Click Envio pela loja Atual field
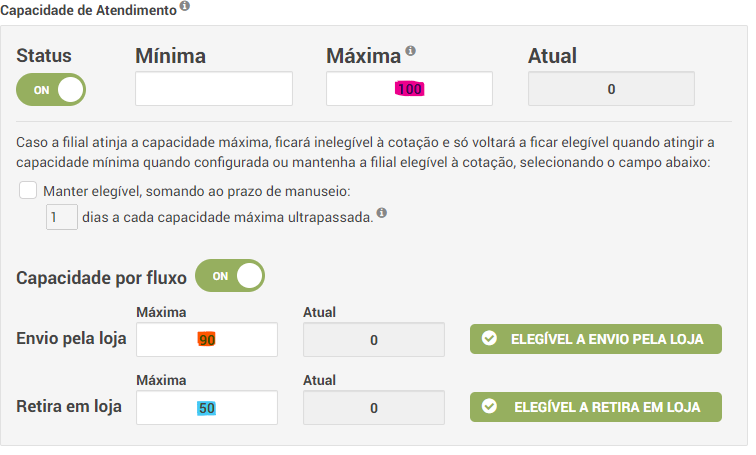 [373, 340]
